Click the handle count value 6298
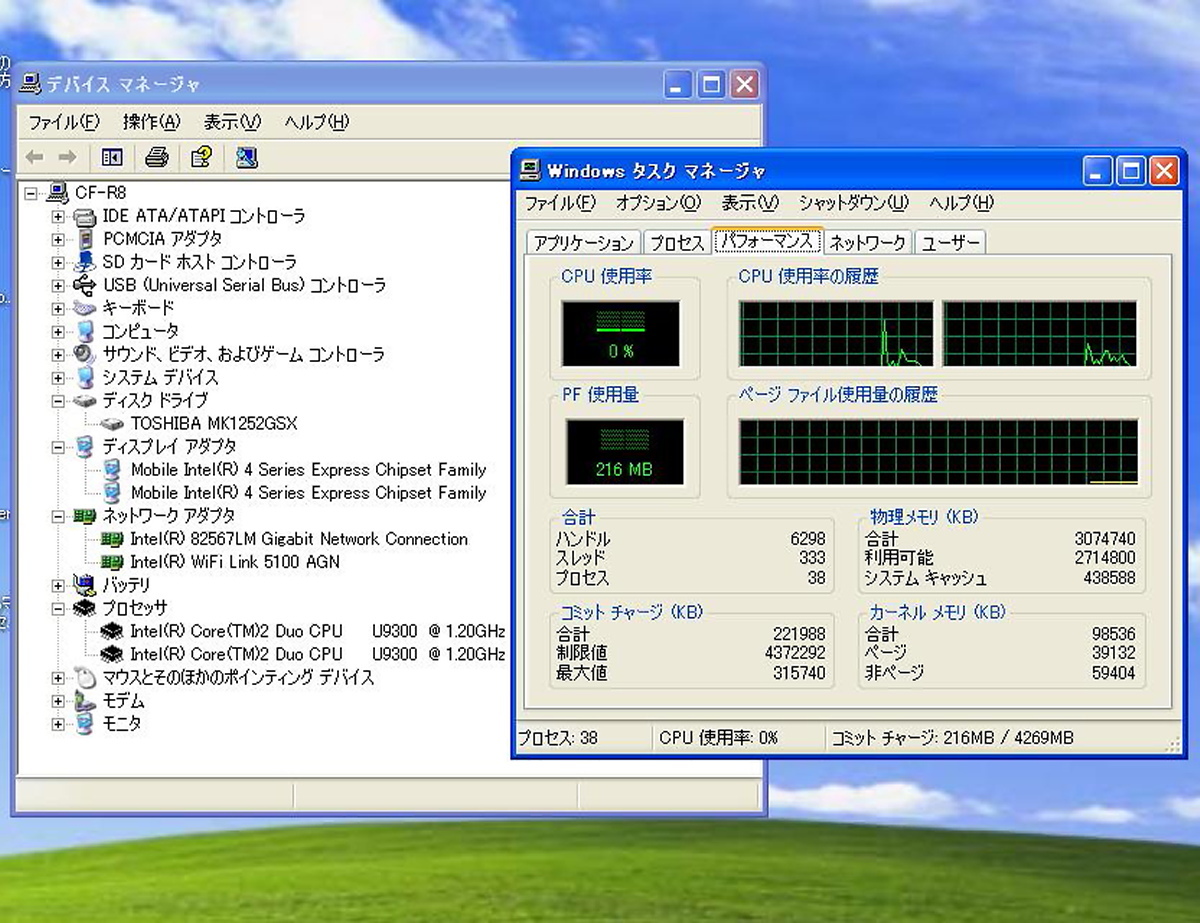Image resolution: width=1200 pixels, height=923 pixels. [x=808, y=539]
